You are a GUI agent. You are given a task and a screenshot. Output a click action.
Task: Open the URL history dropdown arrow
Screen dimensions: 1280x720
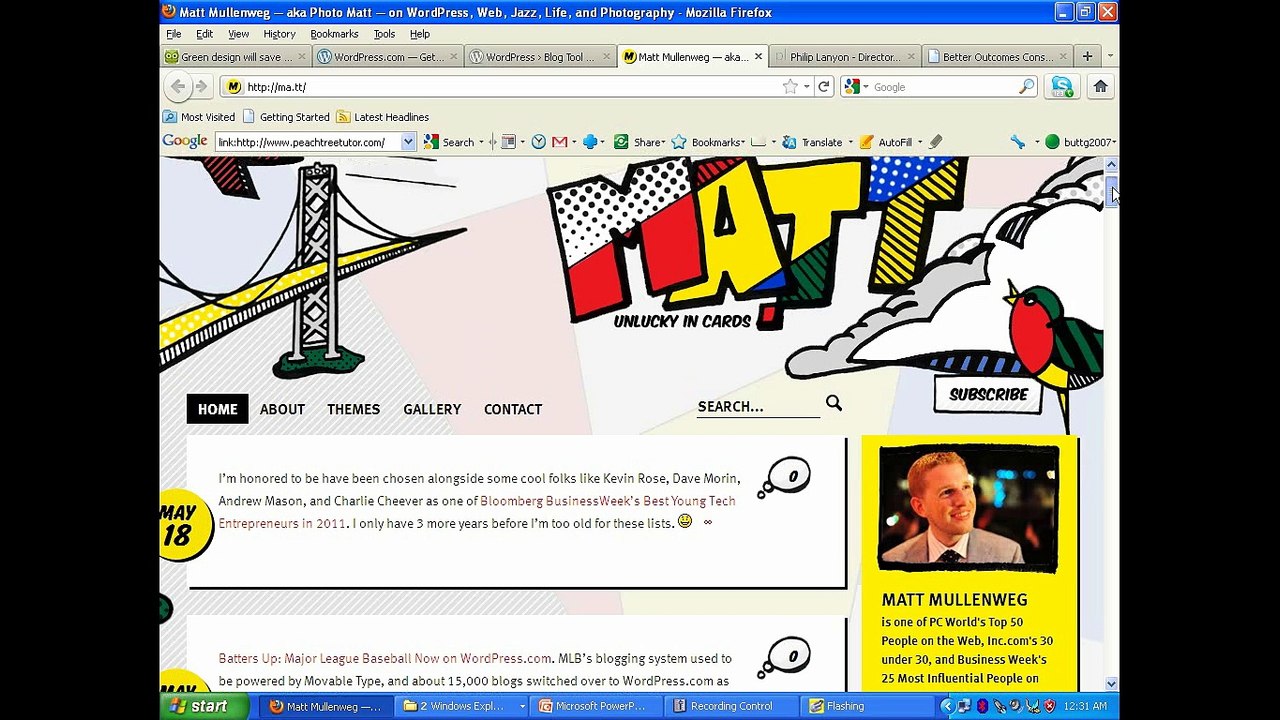[x=806, y=87]
